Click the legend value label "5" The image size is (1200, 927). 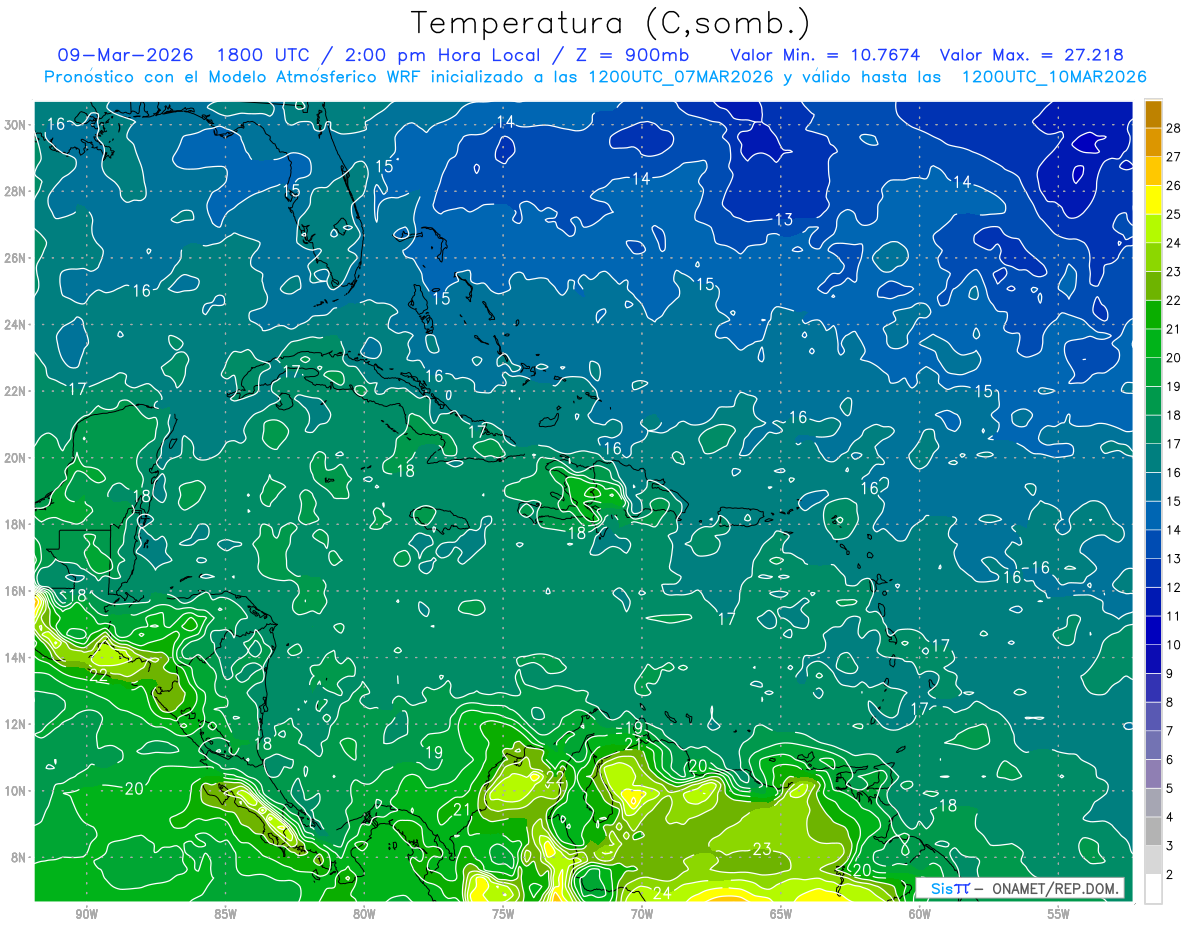click(1171, 788)
